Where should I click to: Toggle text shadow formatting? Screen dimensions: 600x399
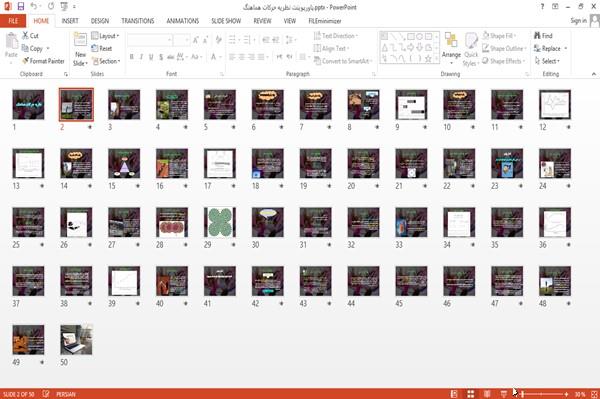pos(161,57)
